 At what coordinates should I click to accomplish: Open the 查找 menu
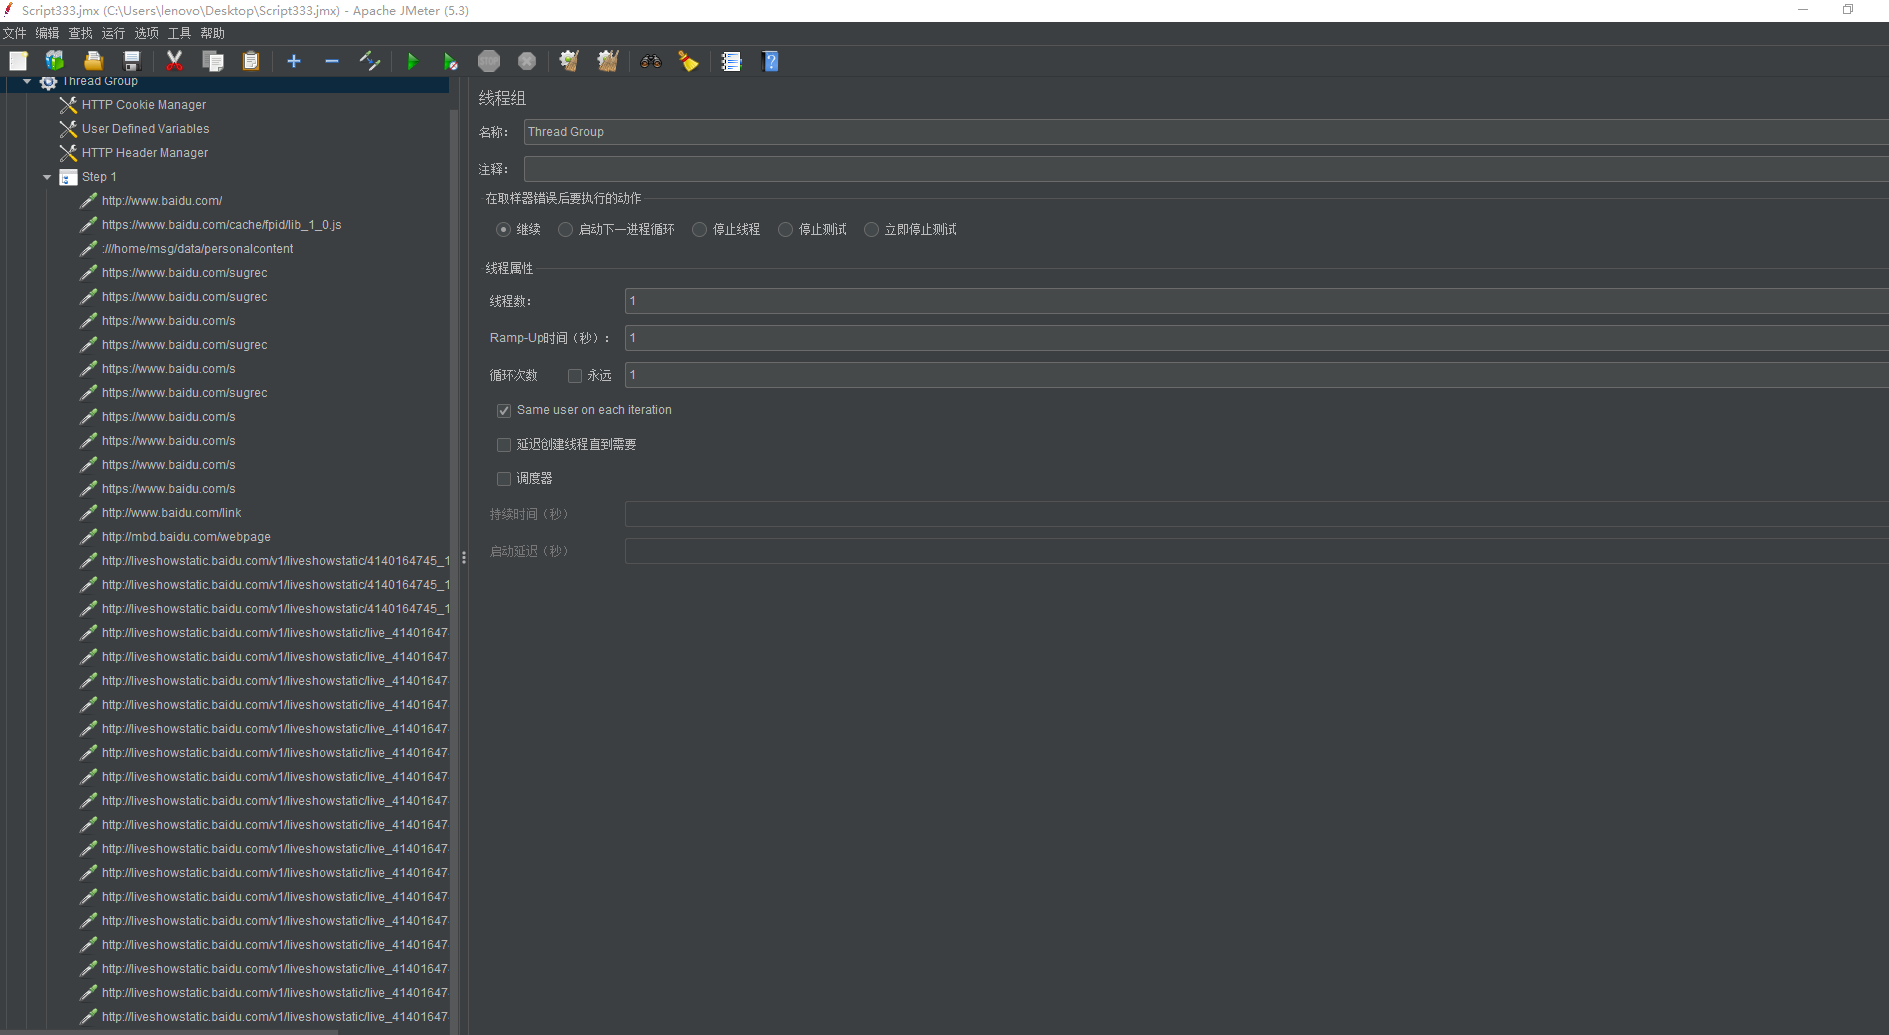pos(81,34)
